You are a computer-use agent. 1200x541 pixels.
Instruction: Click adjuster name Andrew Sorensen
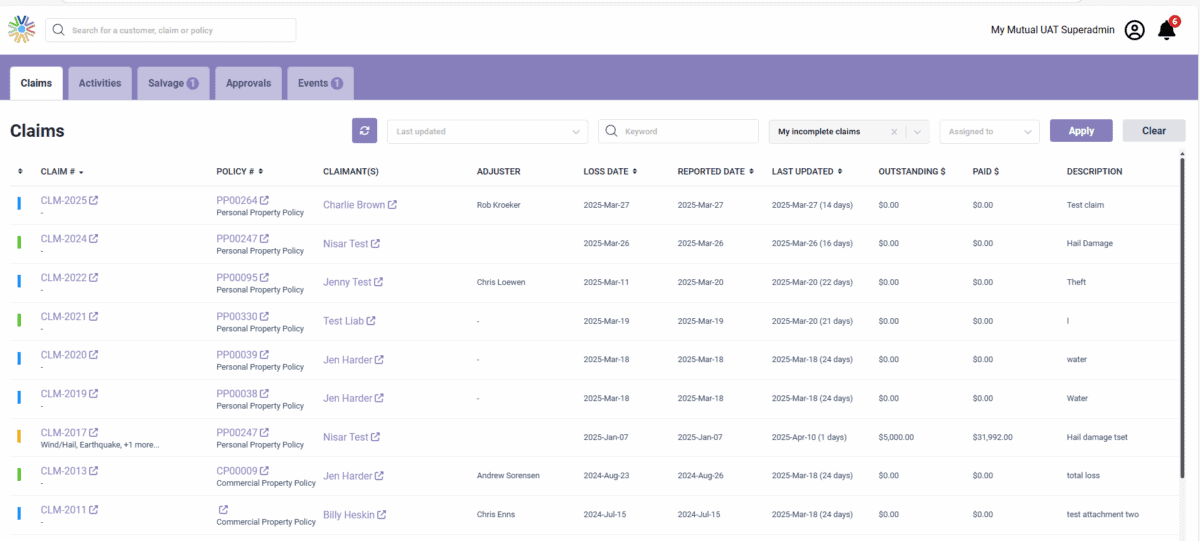click(508, 476)
